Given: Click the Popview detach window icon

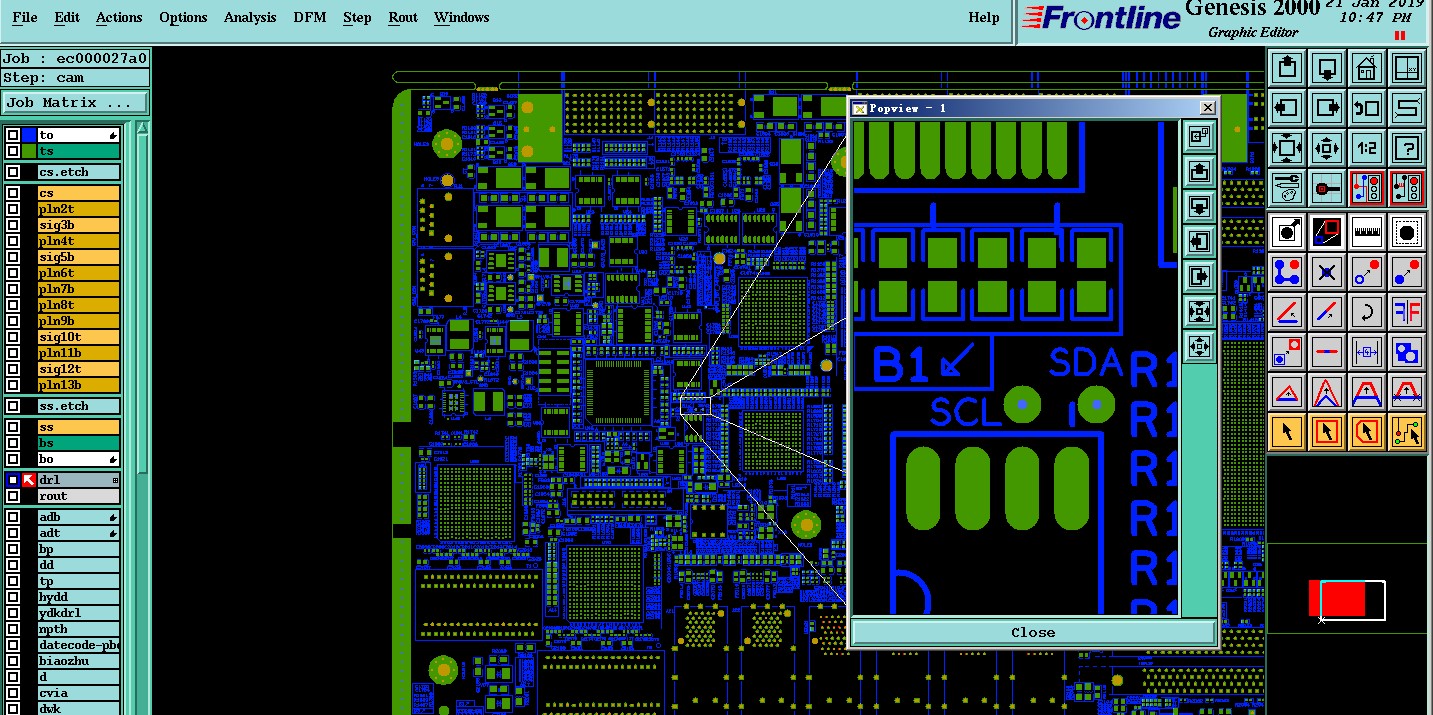Looking at the screenshot, I should pyautogui.click(x=1199, y=135).
